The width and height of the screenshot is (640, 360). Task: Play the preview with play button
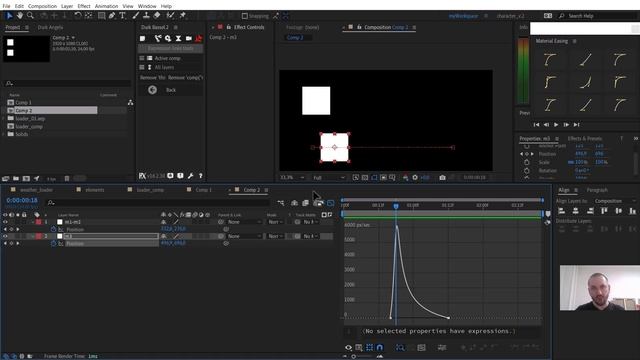point(556,124)
